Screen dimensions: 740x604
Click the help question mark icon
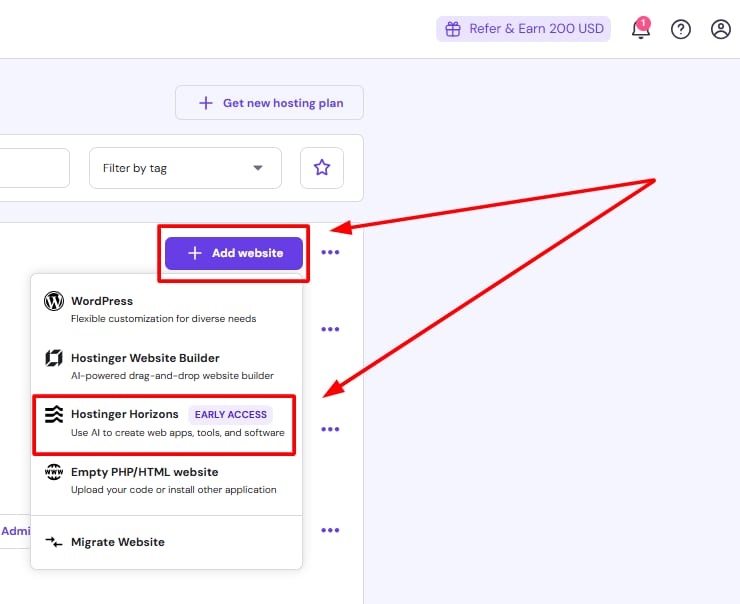pos(681,30)
